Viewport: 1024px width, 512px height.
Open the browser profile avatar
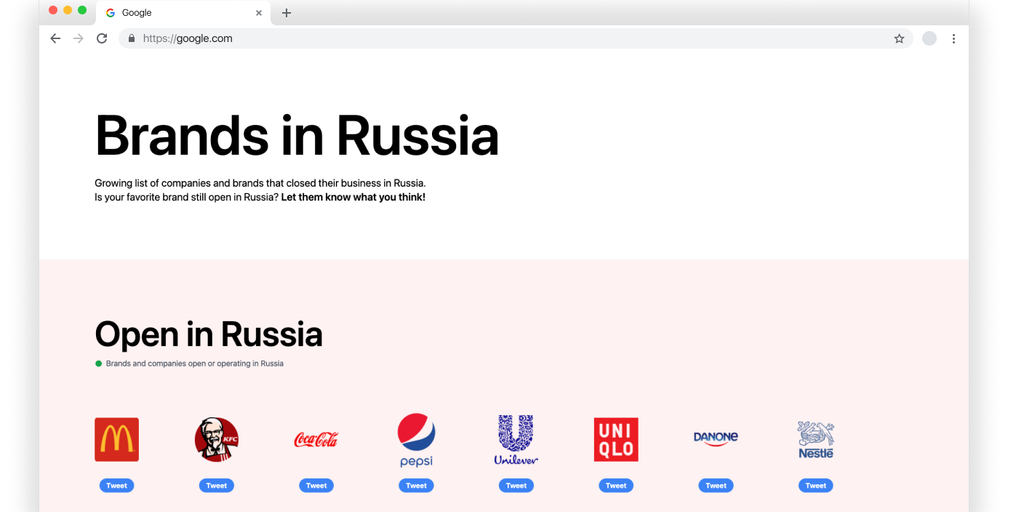(x=929, y=39)
